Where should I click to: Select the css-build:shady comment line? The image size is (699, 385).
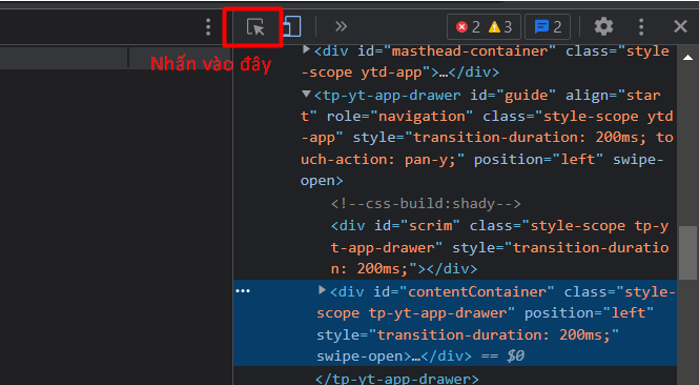tap(426, 204)
